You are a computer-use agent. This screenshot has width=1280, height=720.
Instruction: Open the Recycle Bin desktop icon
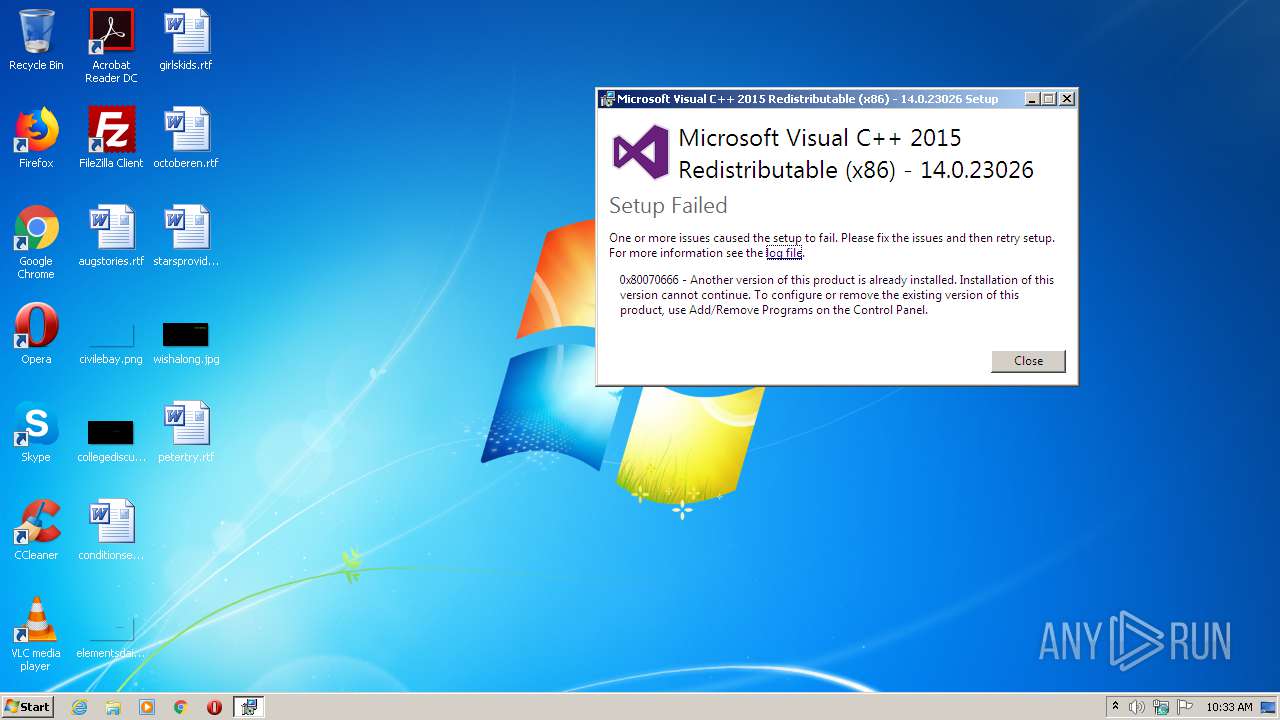tap(36, 40)
